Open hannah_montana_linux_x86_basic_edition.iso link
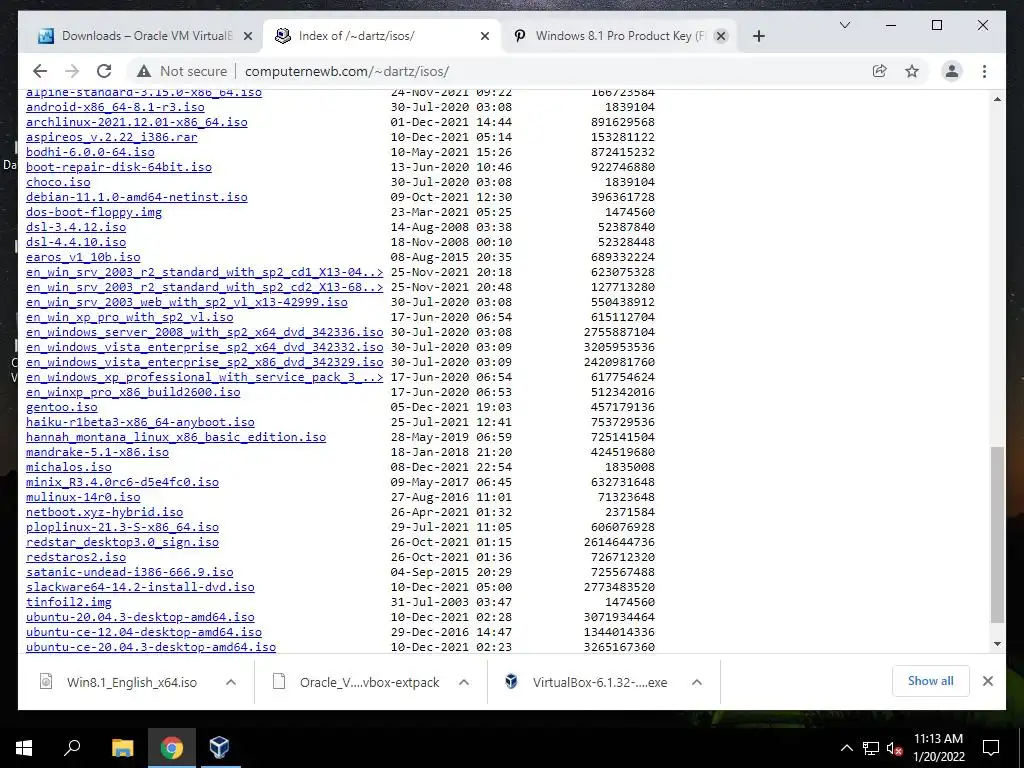1024x768 pixels. [176, 438]
